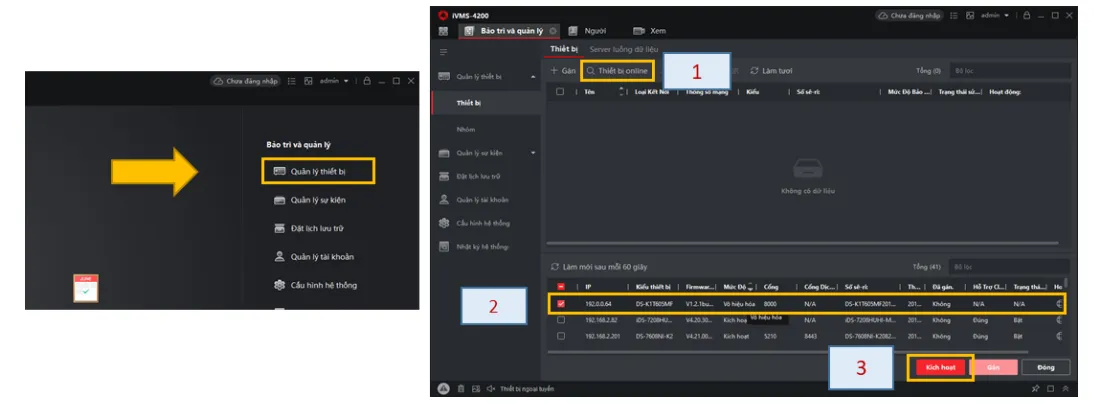Click the Bộ lọc filter field above online devices
This screenshot has width=1094, height=405.
point(1008,267)
